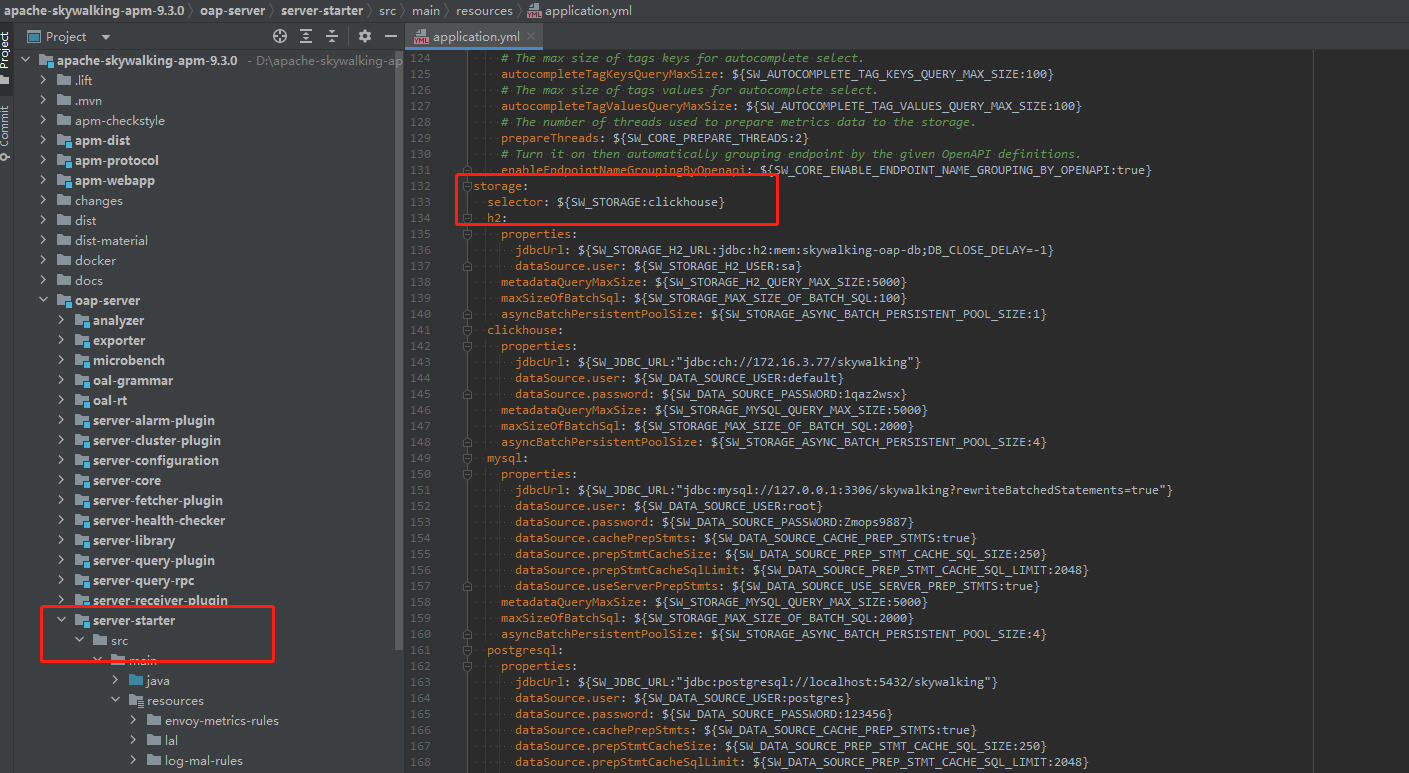Close the application.yml editor tab

pyautogui.click(x=531, y=37)
